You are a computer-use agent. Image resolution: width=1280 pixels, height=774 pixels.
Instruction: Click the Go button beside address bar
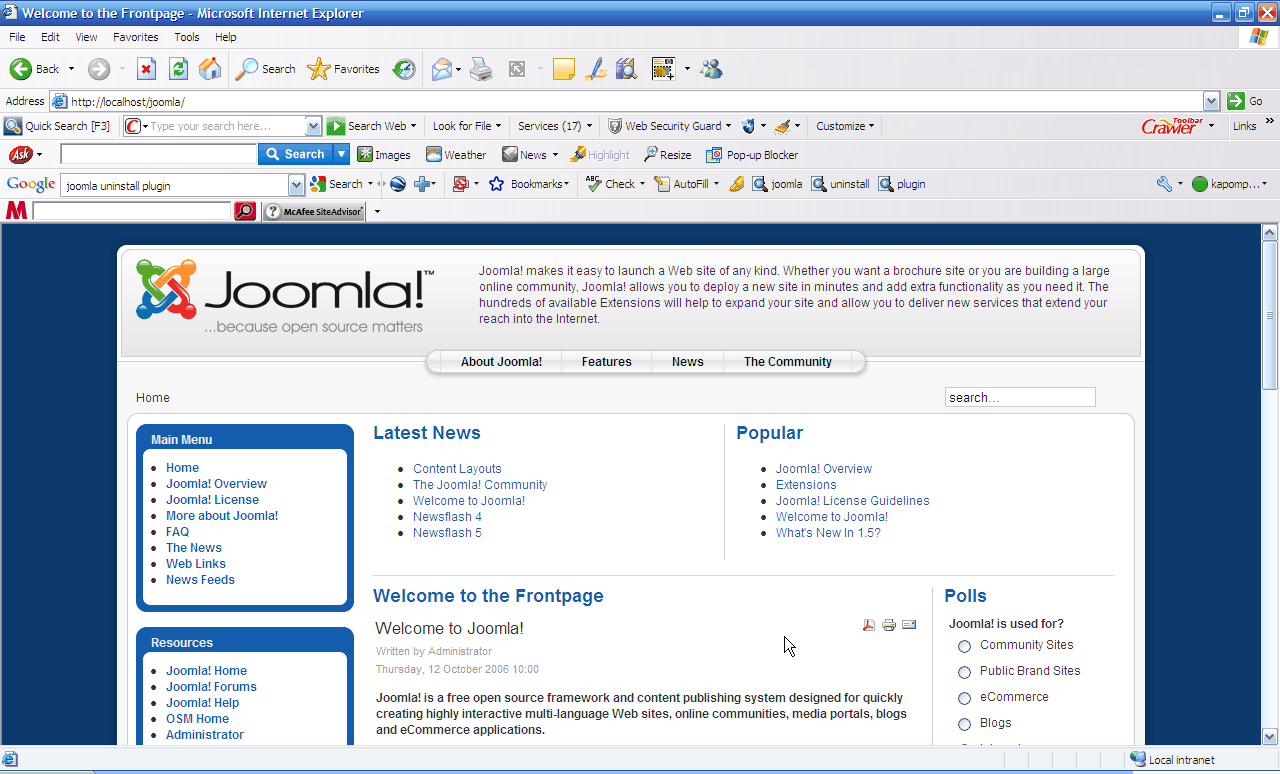tap(1245, 101)
